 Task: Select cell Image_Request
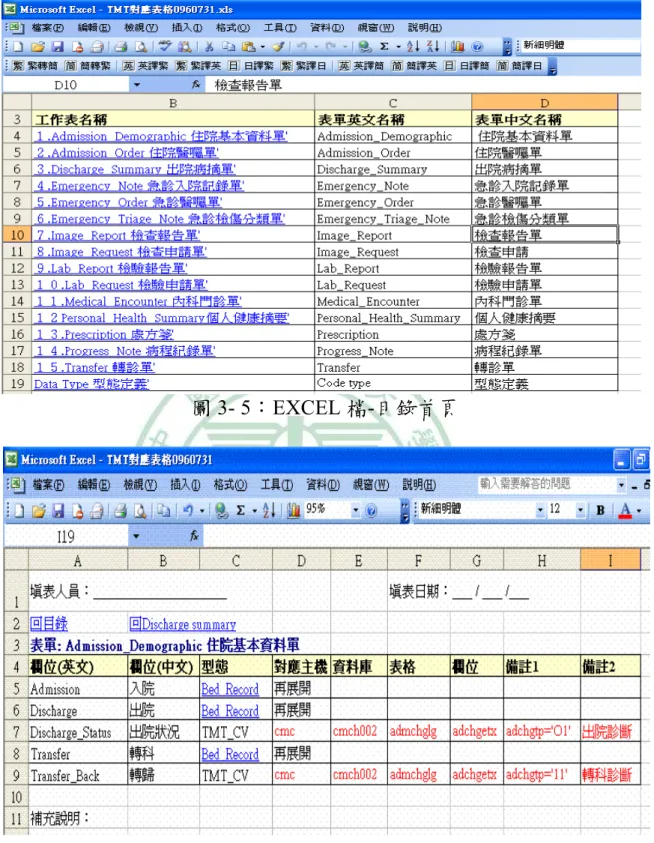click(393, 252)
